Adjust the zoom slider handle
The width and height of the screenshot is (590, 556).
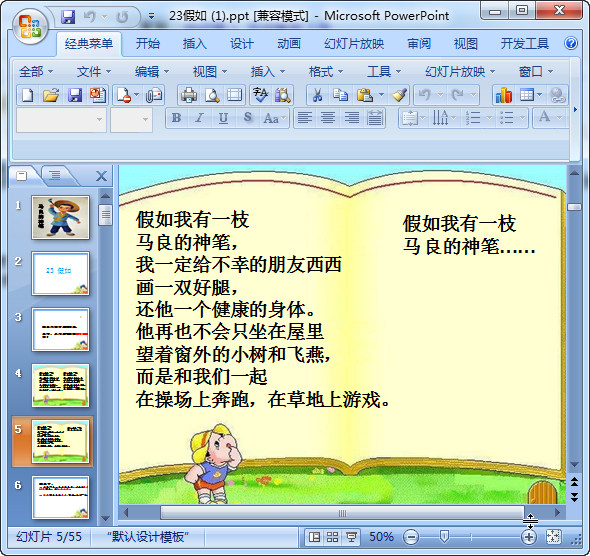tap(444, 536)
